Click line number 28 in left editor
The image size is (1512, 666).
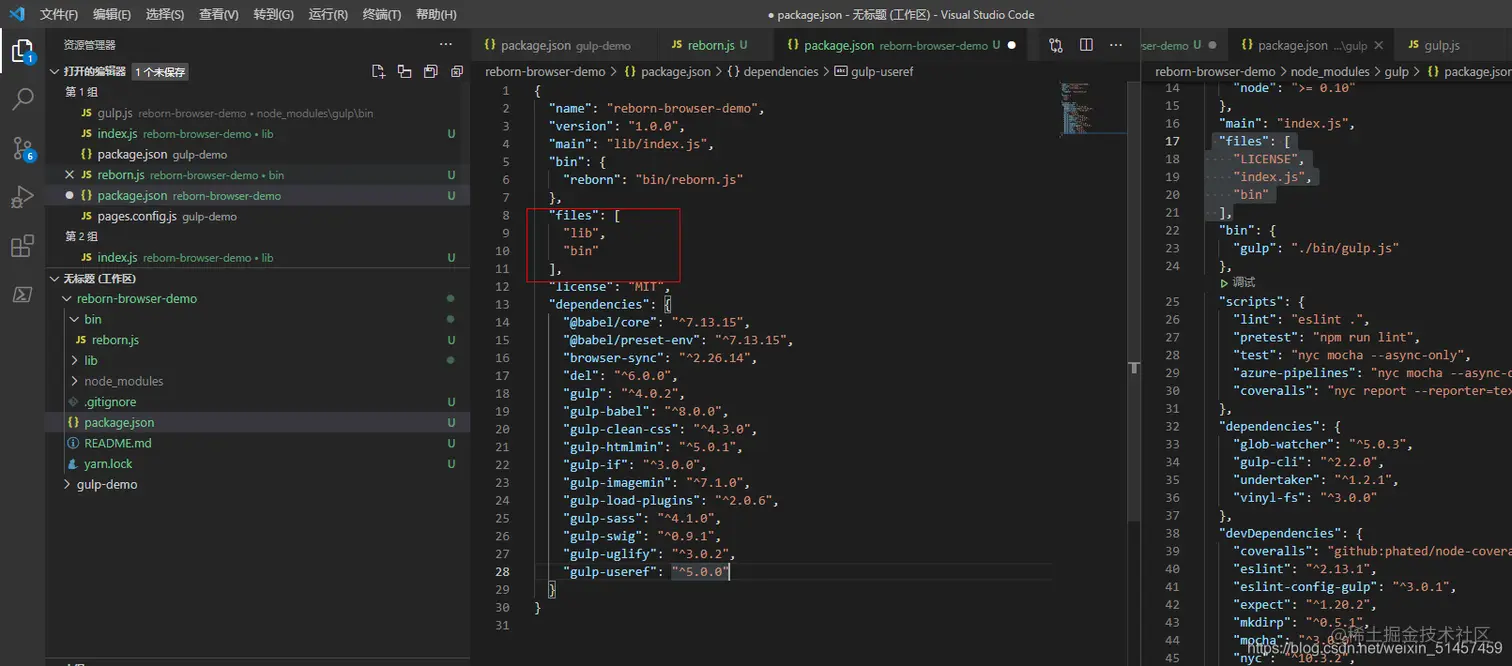502,572
